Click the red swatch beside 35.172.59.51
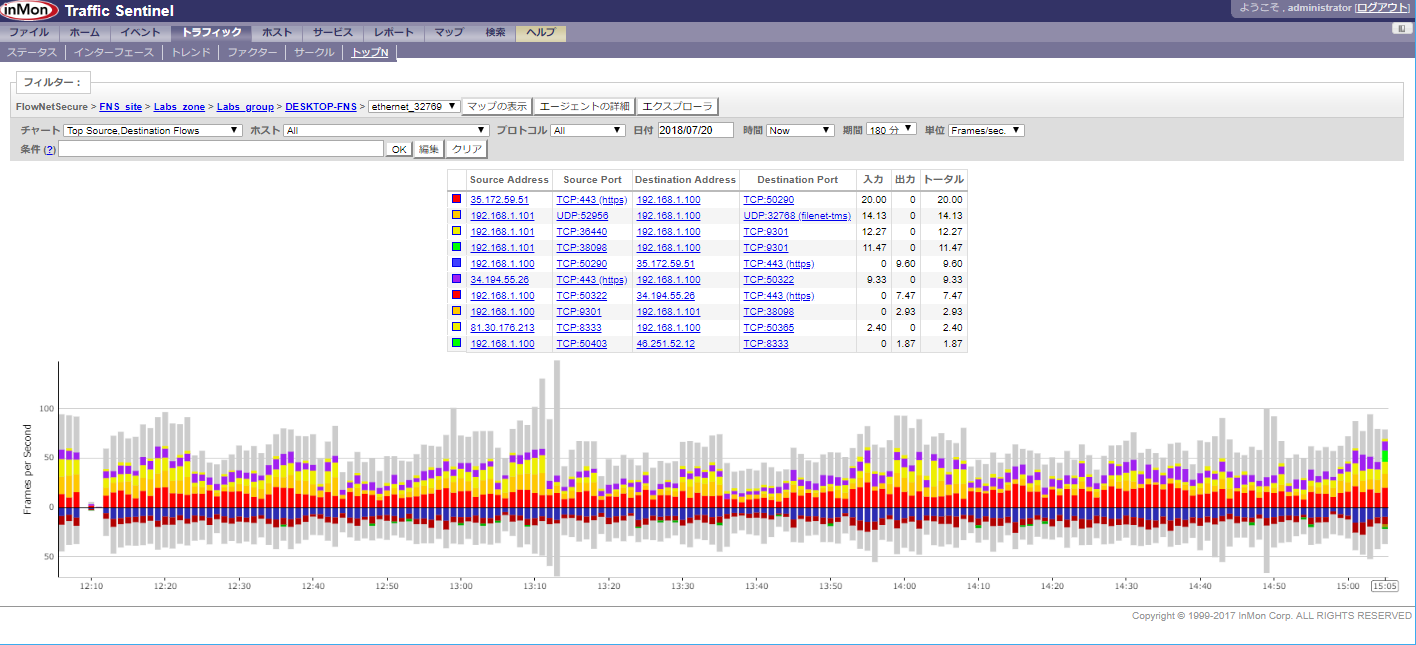The image size is (1416, 645). 456,200
